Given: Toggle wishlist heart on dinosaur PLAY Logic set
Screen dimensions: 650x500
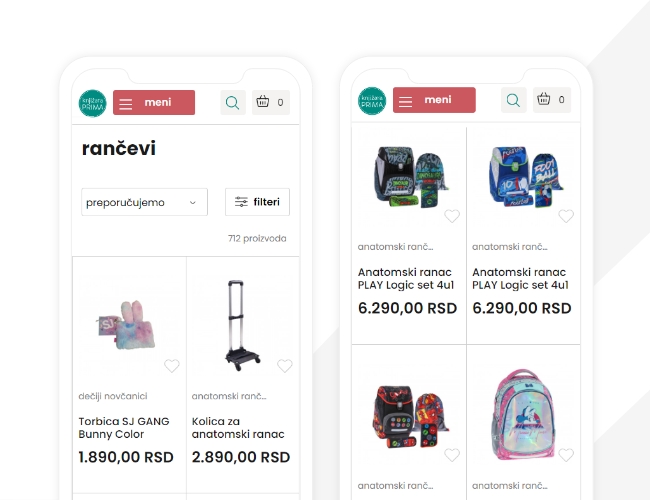Looking at the screenshot, I should coord(452,216).
